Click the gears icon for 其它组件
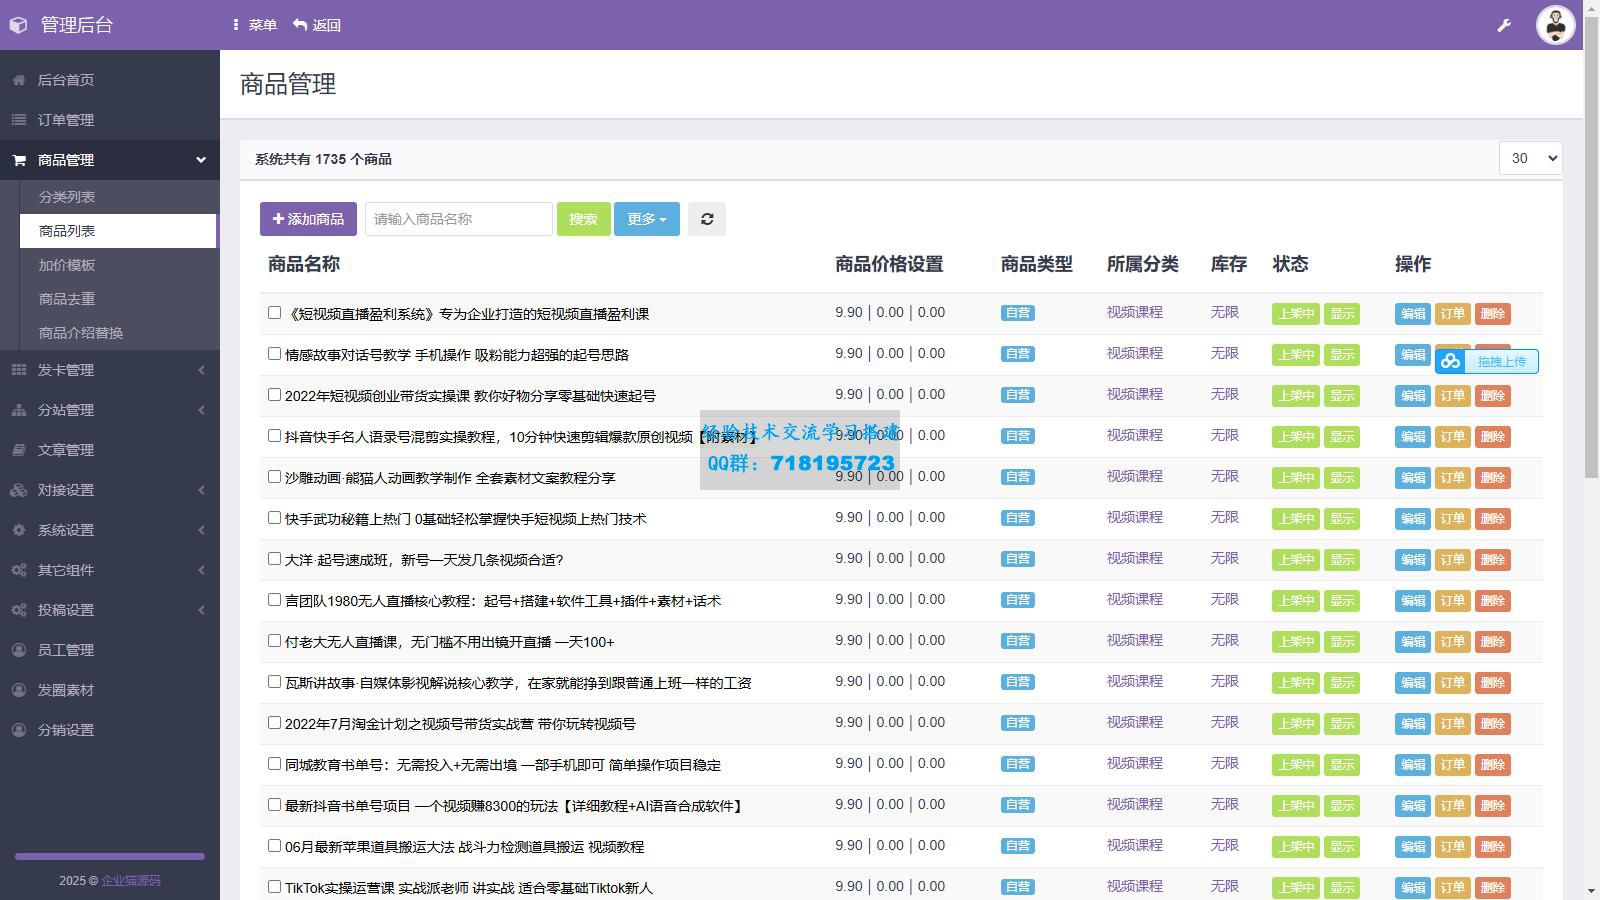The width and height of the screenshot is (1600, 900). 19,570
